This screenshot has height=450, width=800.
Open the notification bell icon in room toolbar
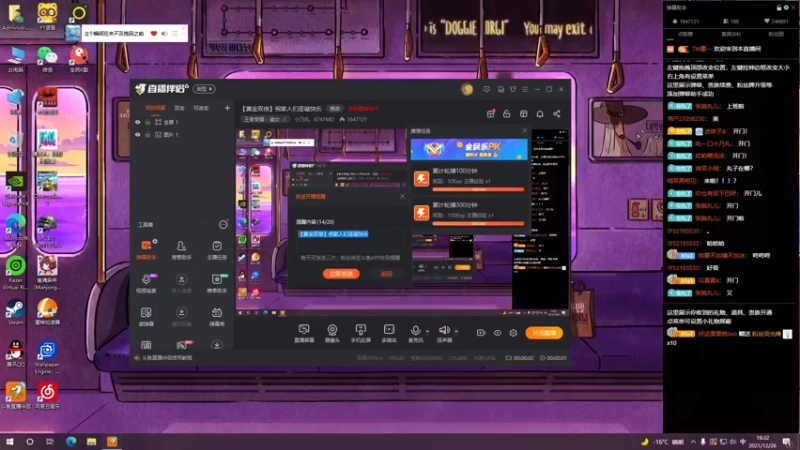[x=540, y=114]
